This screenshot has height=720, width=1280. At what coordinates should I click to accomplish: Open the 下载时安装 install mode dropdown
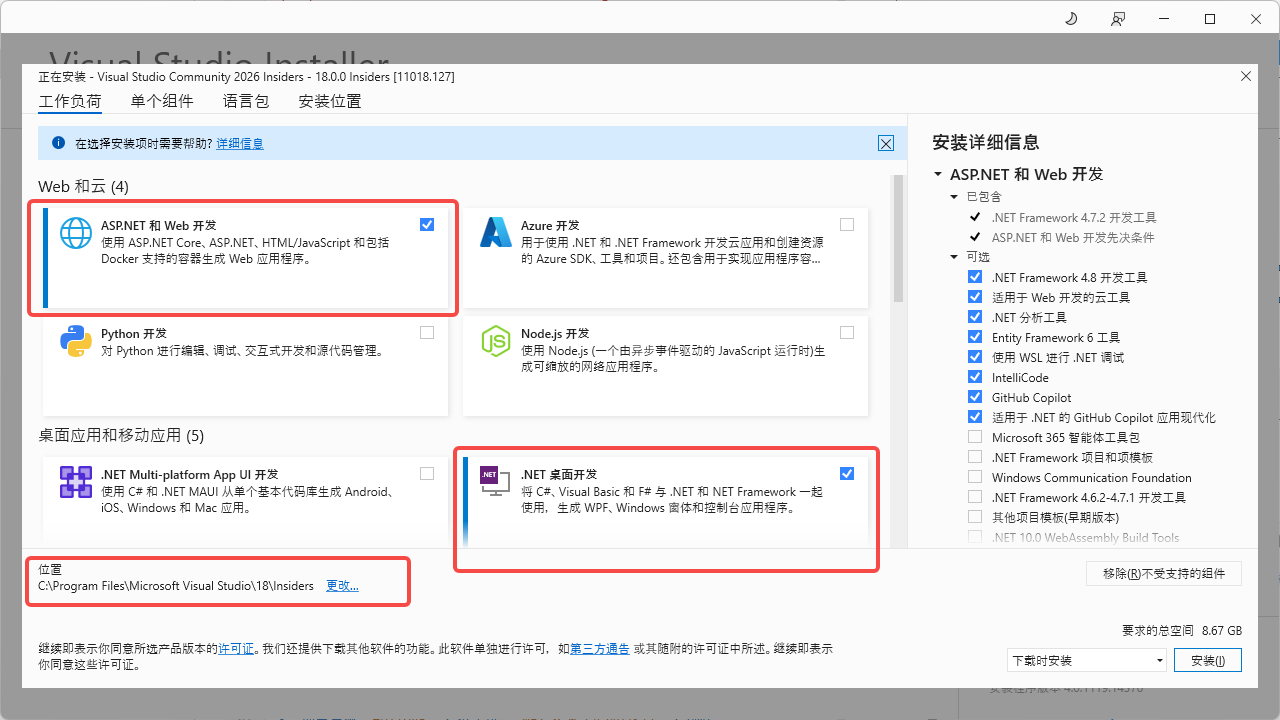1086,660
